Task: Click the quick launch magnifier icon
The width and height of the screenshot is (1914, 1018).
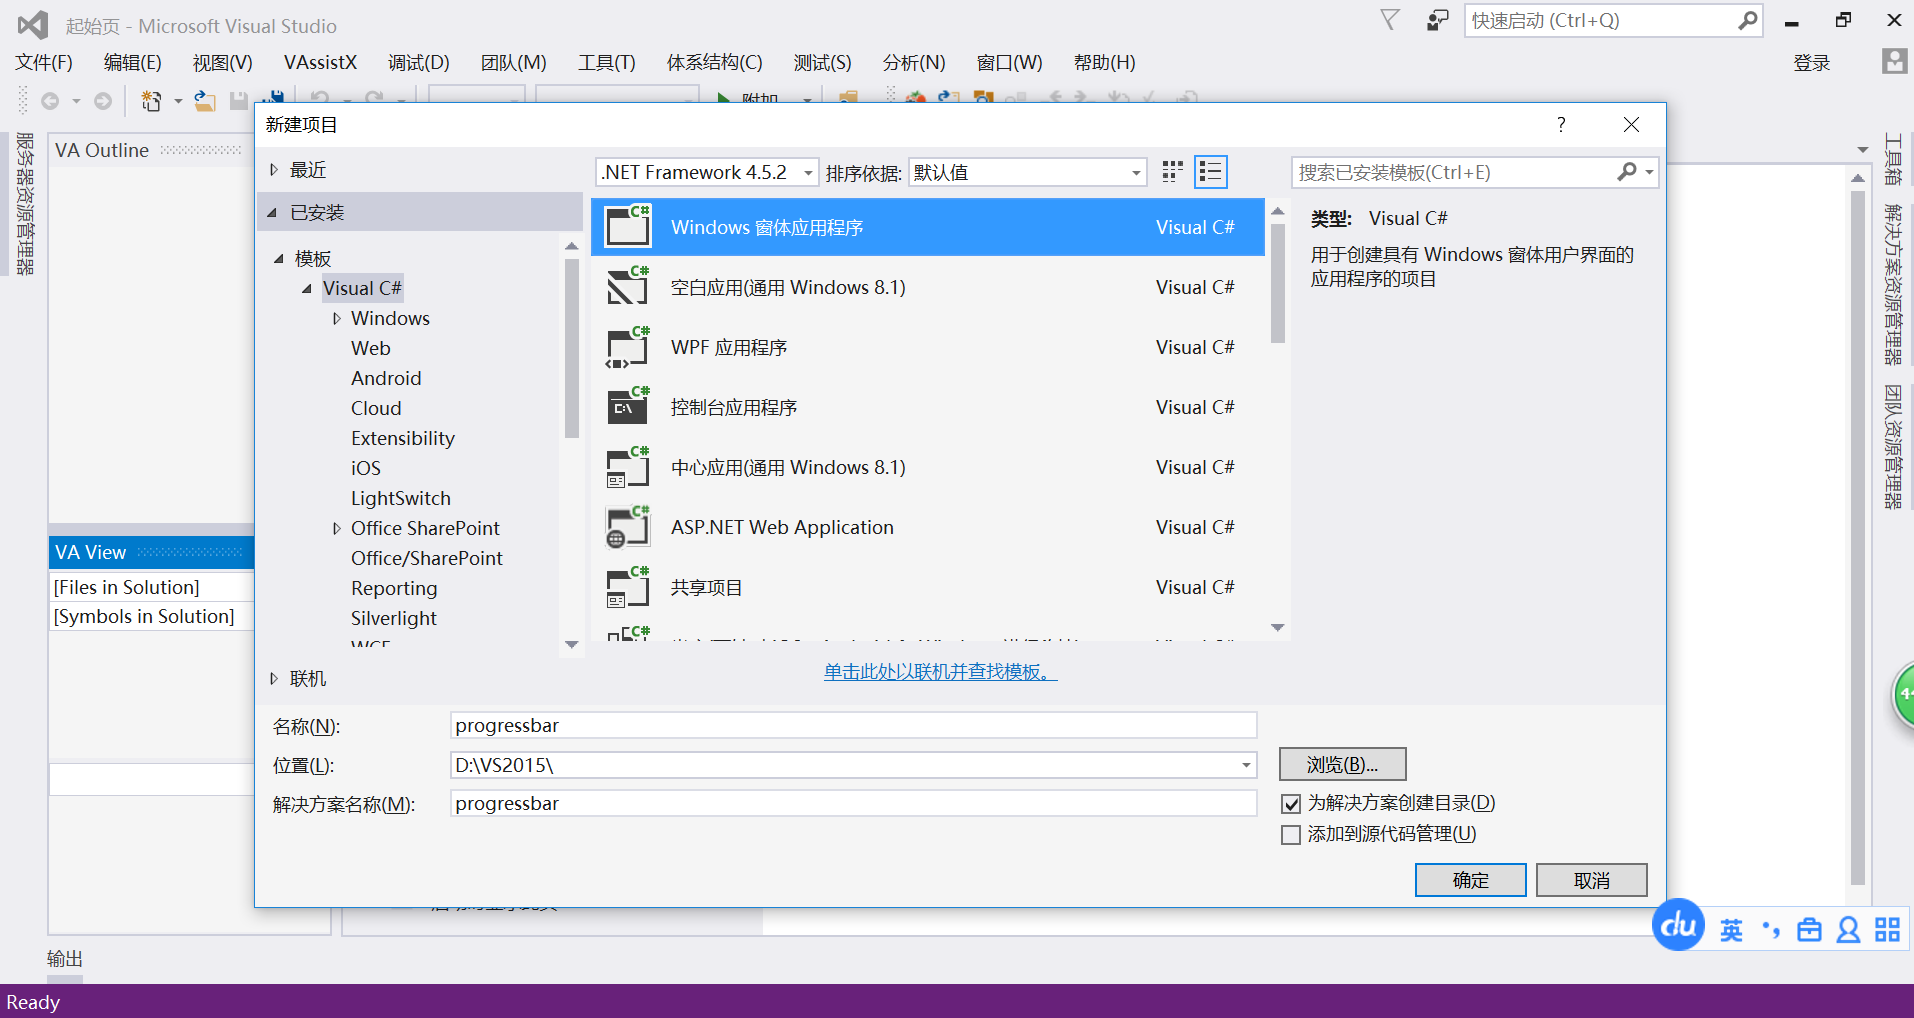Action: [1747, 20]
